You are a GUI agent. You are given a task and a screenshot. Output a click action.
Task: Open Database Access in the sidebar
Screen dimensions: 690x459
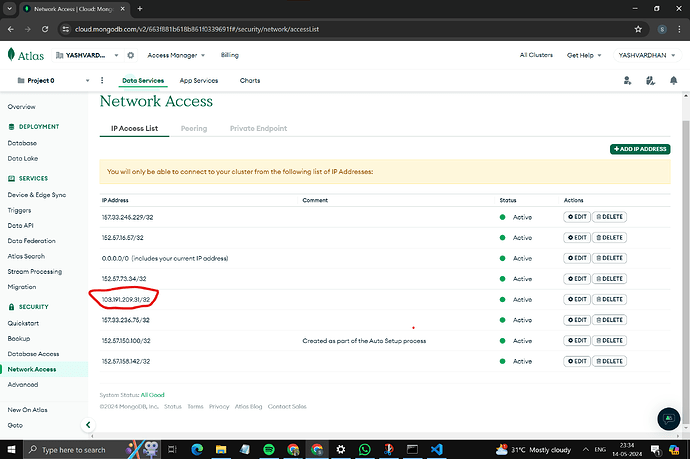tap(33, 353)
